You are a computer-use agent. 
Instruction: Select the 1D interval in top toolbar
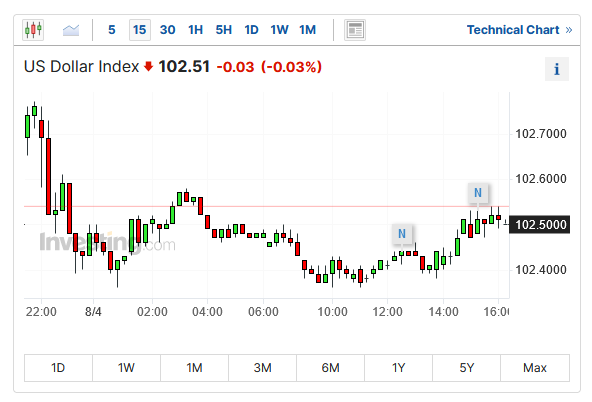click(x=251, y=30)
